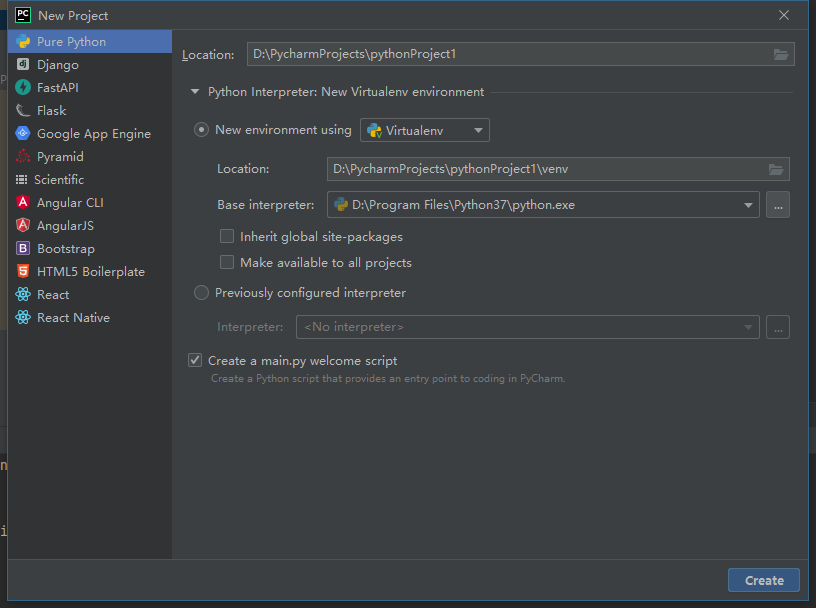Click the React Native atom icon
Viewport: 816px width, 608px height.
pyautogui.click(x=23, y=317)
